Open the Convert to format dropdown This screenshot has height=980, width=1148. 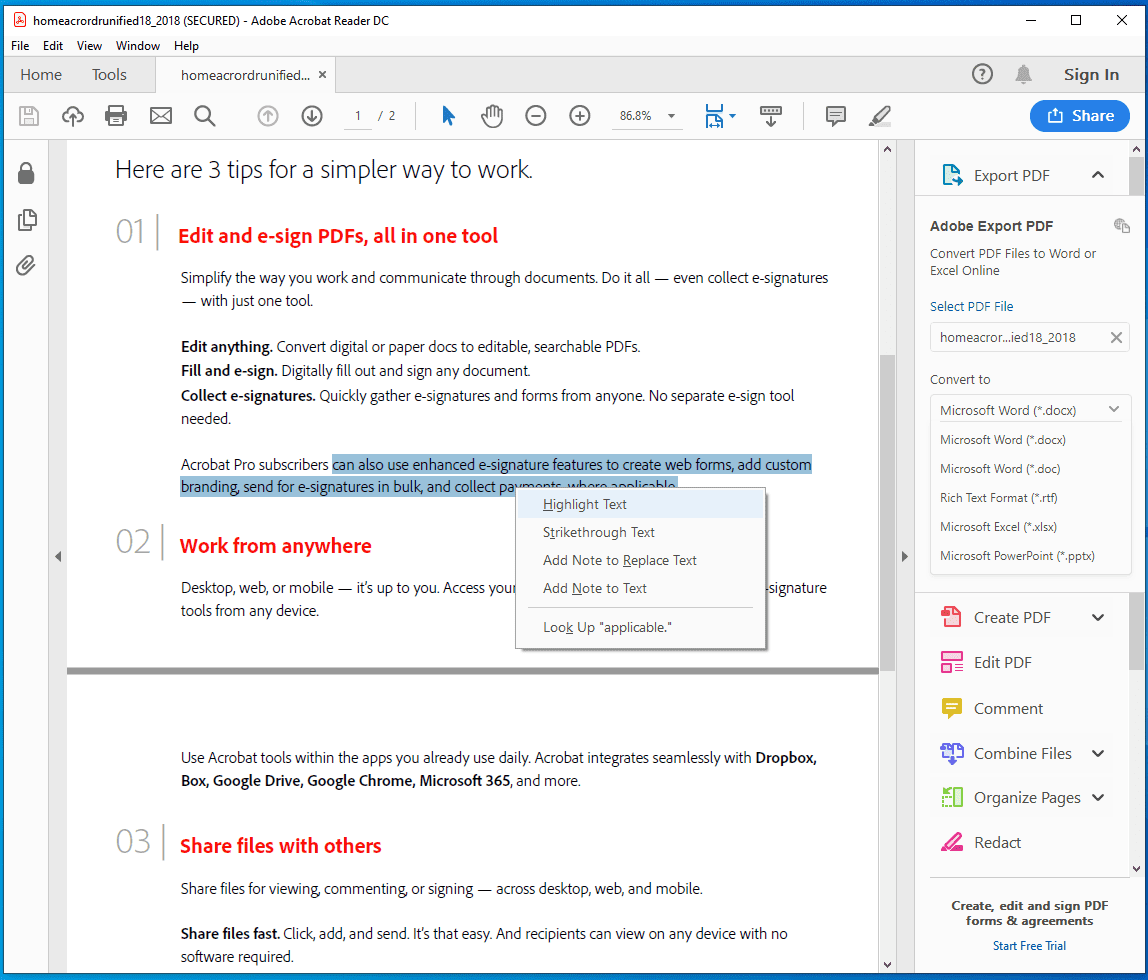(1030, 410)
